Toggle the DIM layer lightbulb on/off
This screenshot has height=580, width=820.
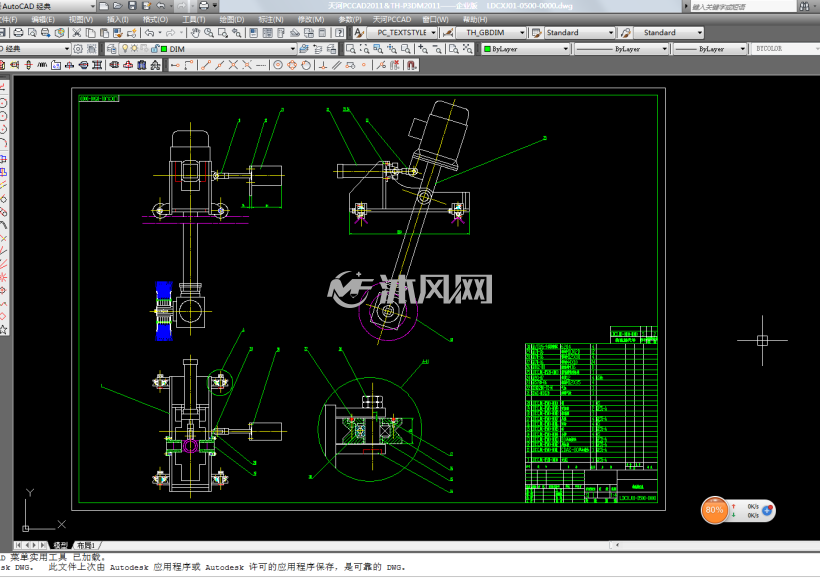pyautogui.click(x=125, y=49)
